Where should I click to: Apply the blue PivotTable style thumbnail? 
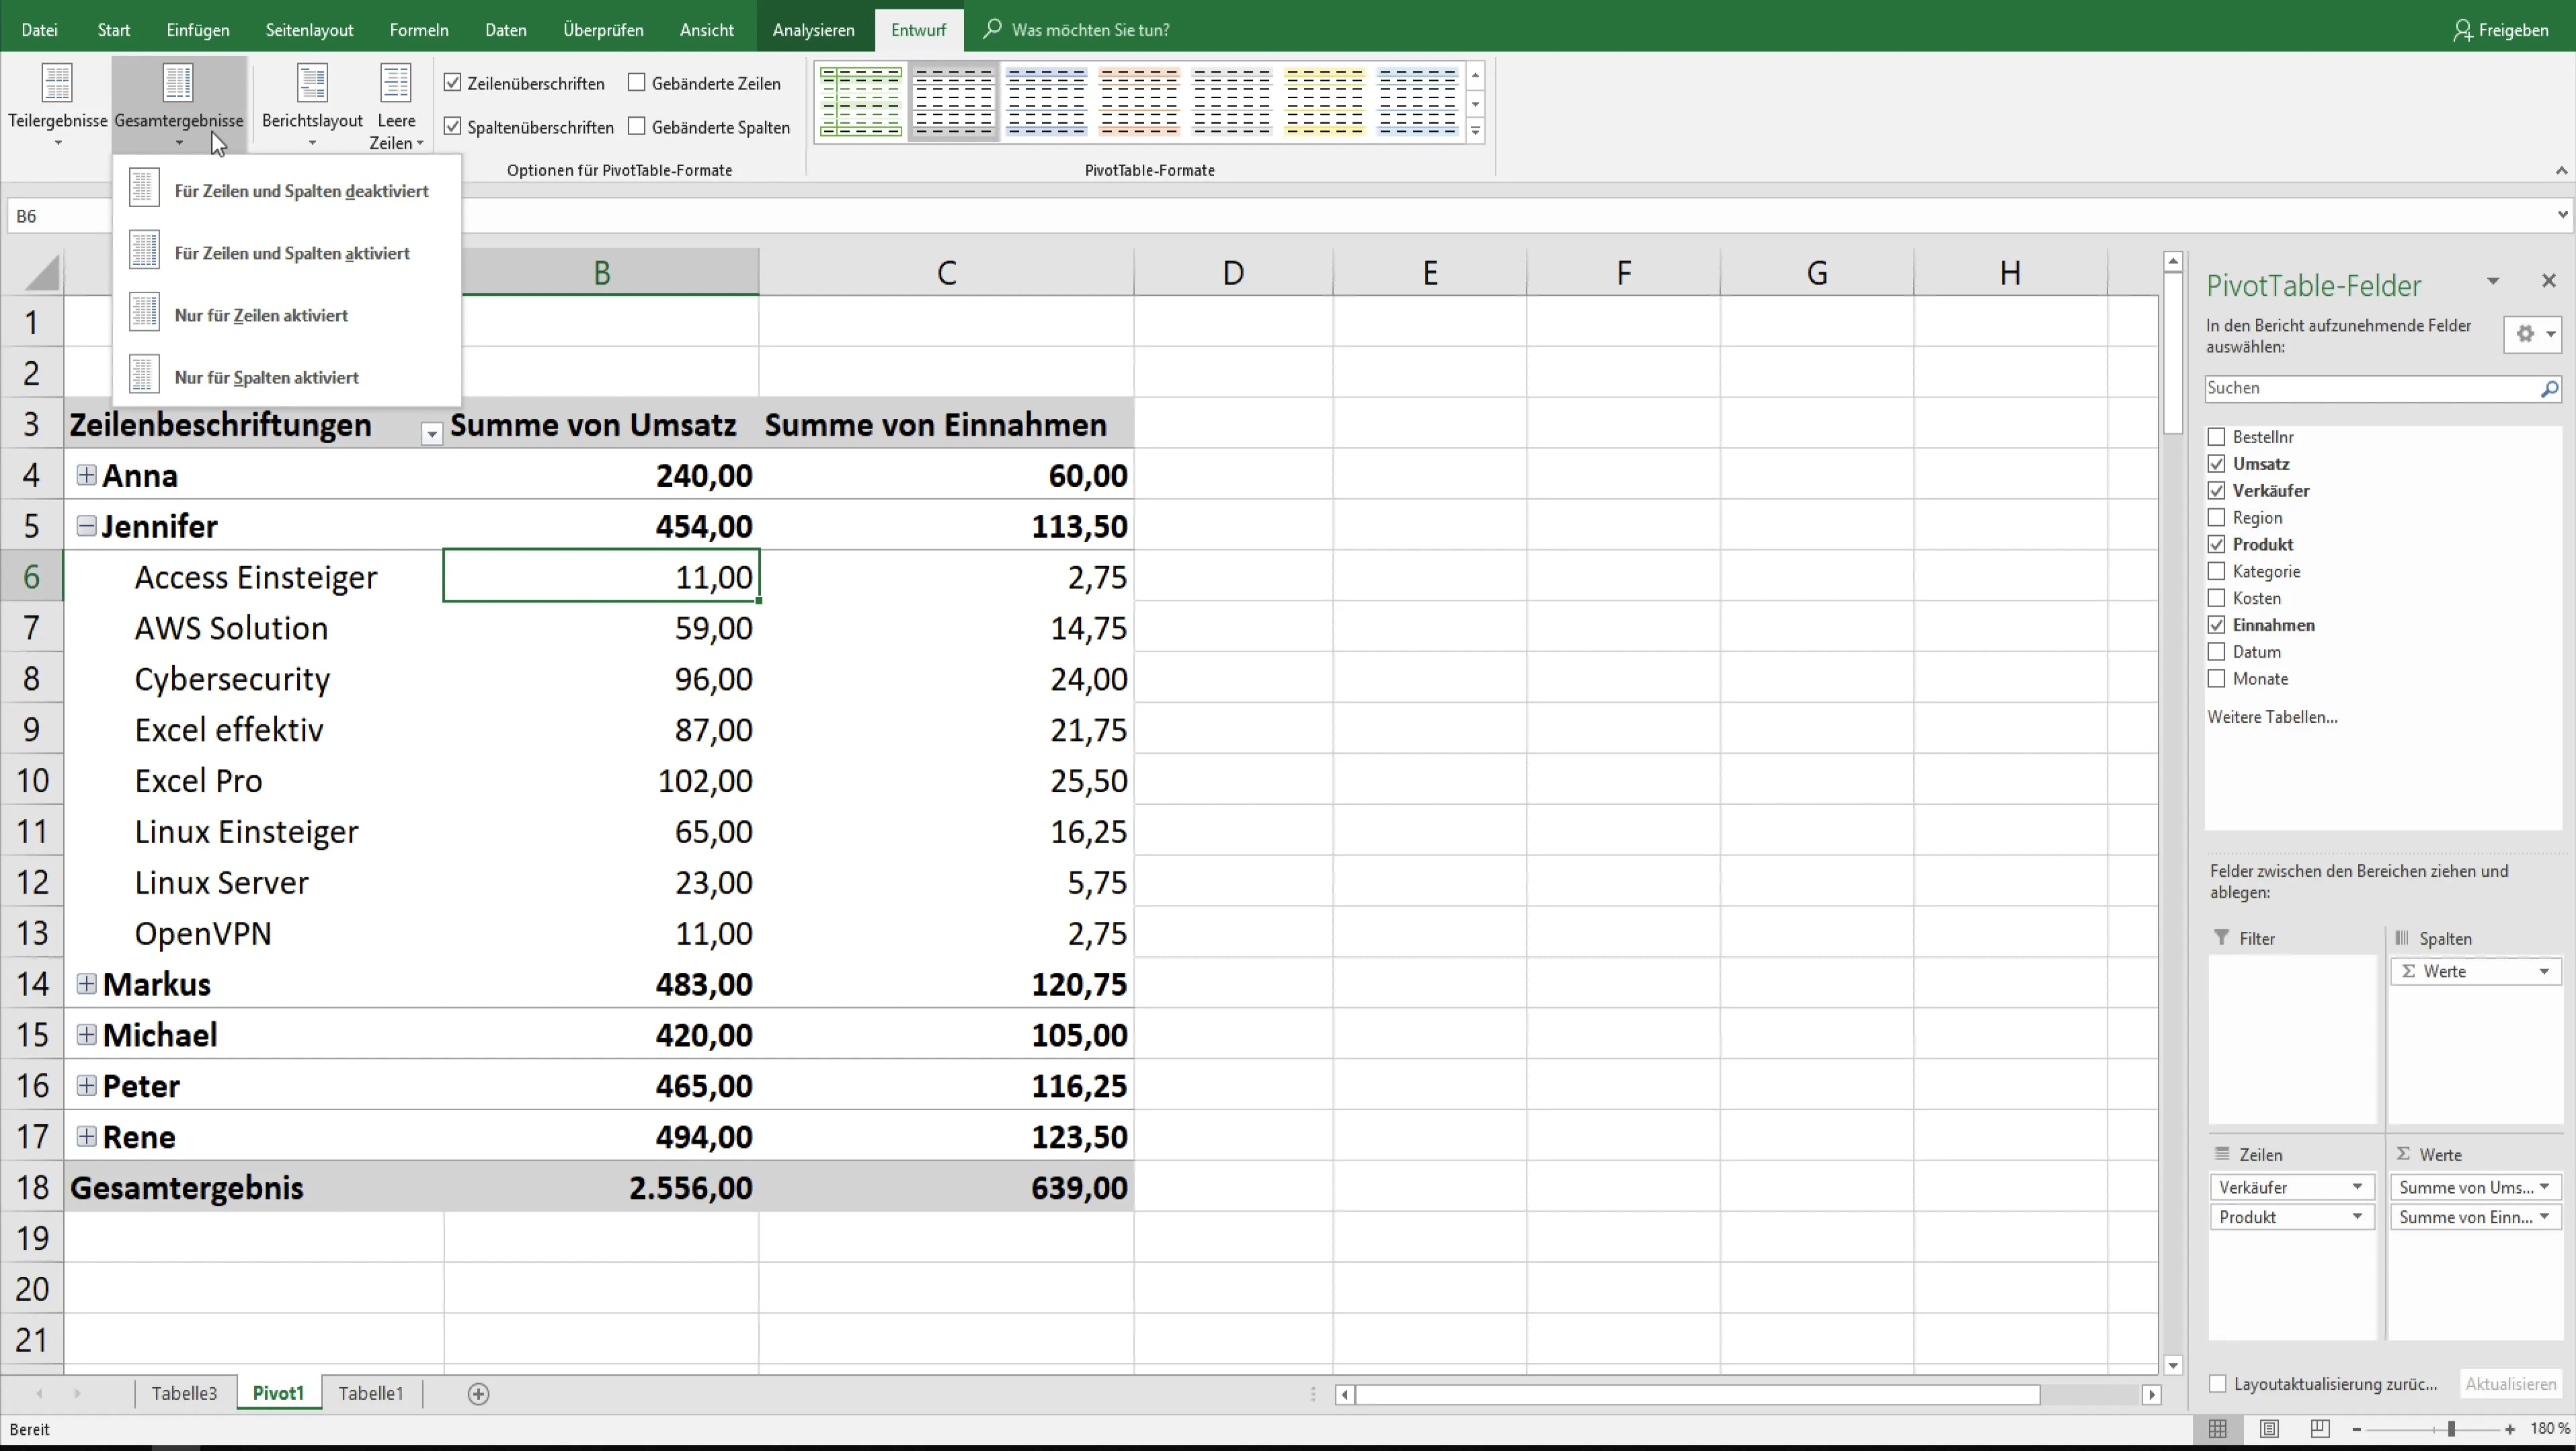(x=1046, y=101)
